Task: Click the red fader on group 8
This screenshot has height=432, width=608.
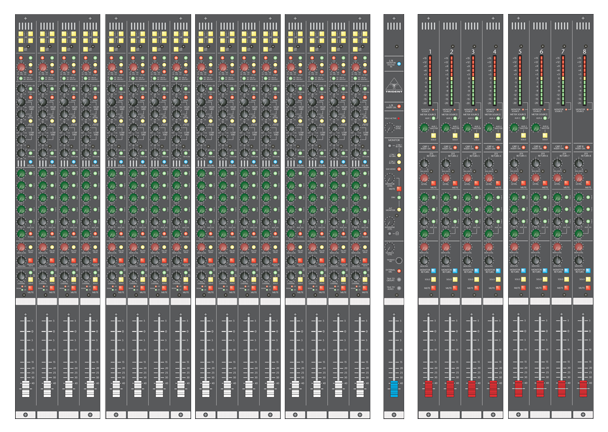Action: pos(586,387)
